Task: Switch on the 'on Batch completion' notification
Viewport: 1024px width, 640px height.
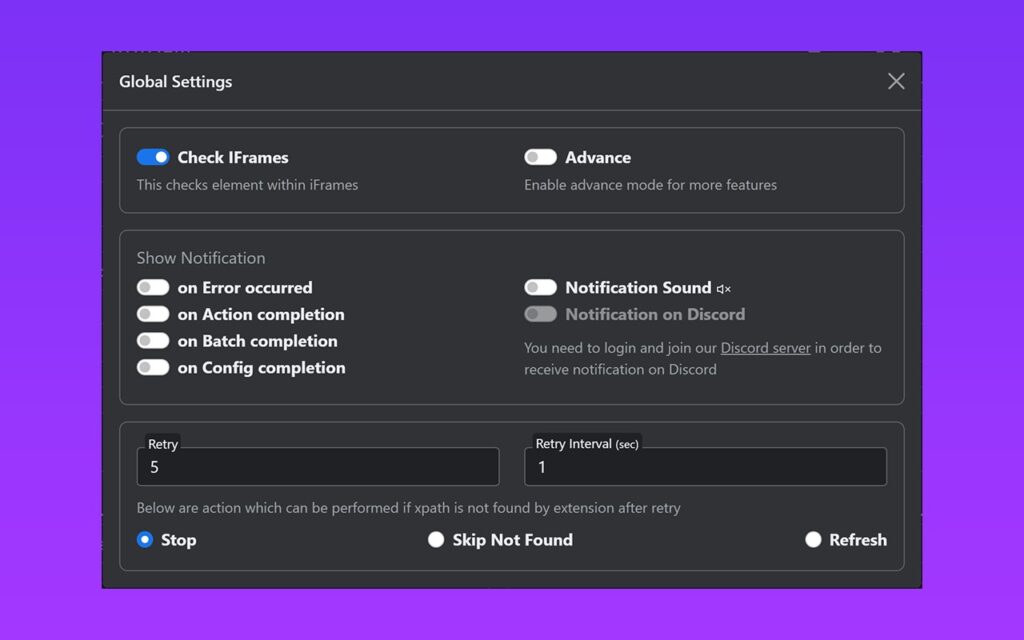Action: click(153, 341)
